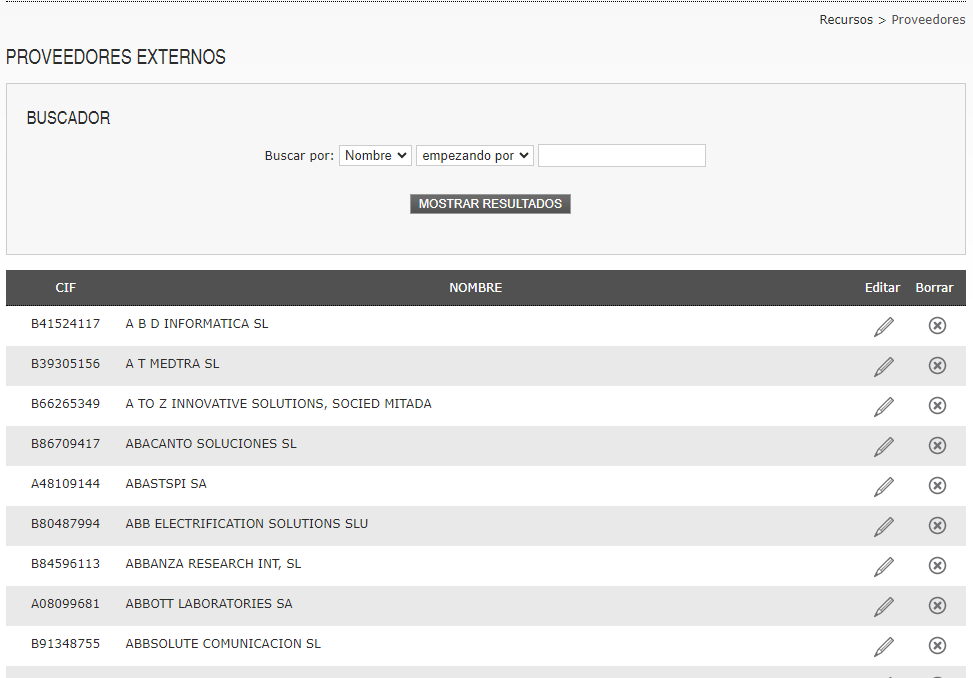The image size is (973, 678).
Task: Click the NOMBRE column header
Action: [x=475, y=288]
